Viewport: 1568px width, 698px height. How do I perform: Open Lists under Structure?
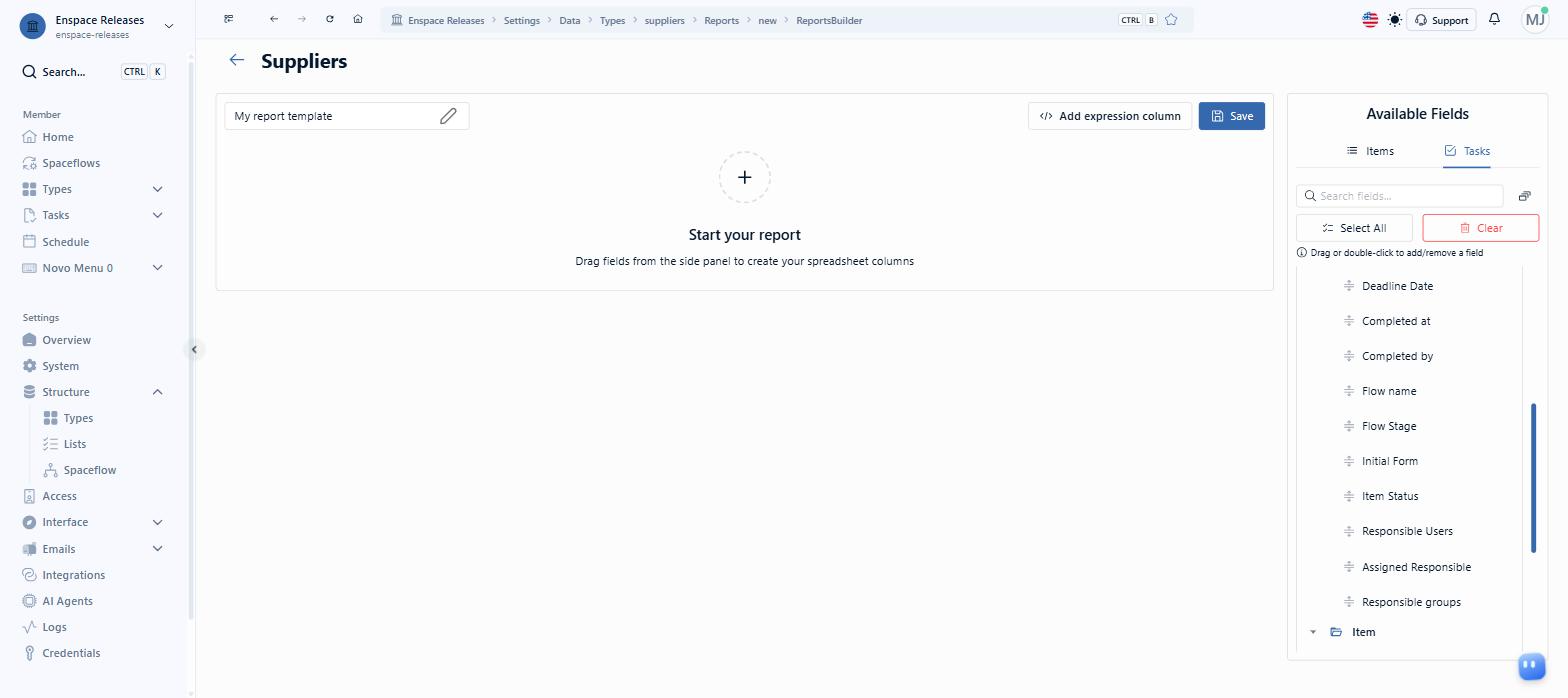(x=75, y=444)
